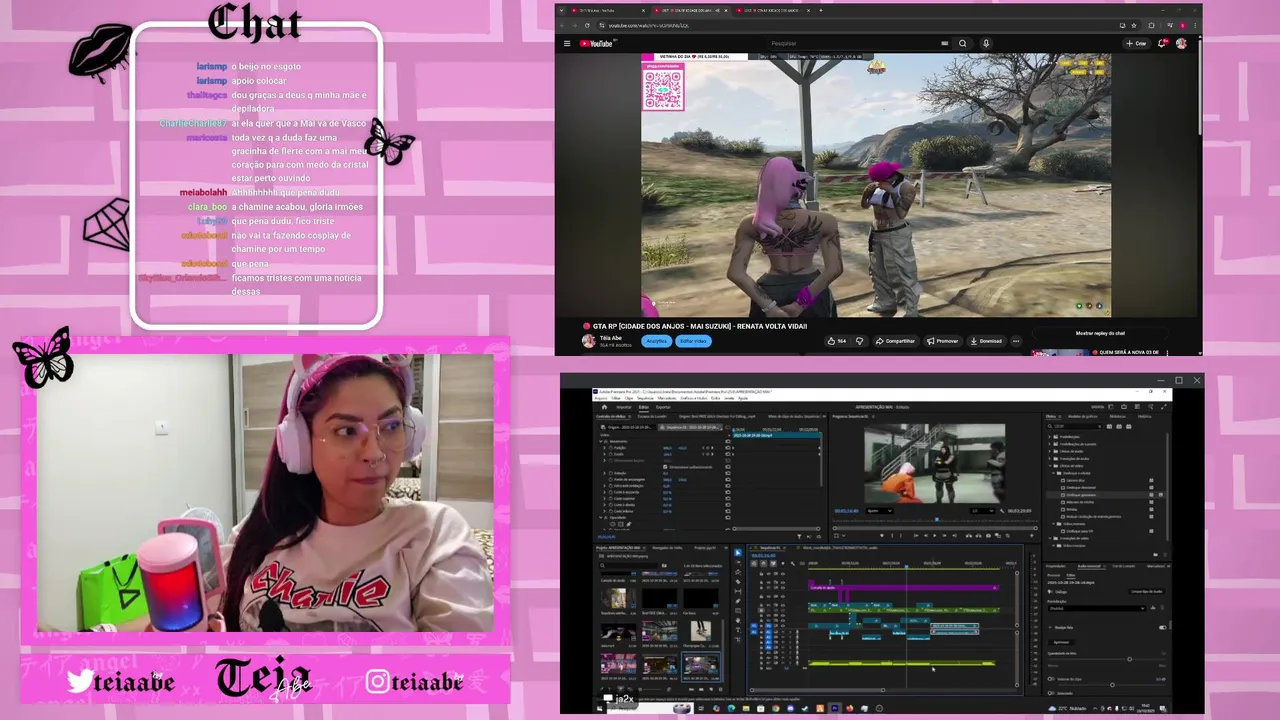Collapse Efeitos de vídeo folder
The image size is (1280, 720).
[1050, 466]
